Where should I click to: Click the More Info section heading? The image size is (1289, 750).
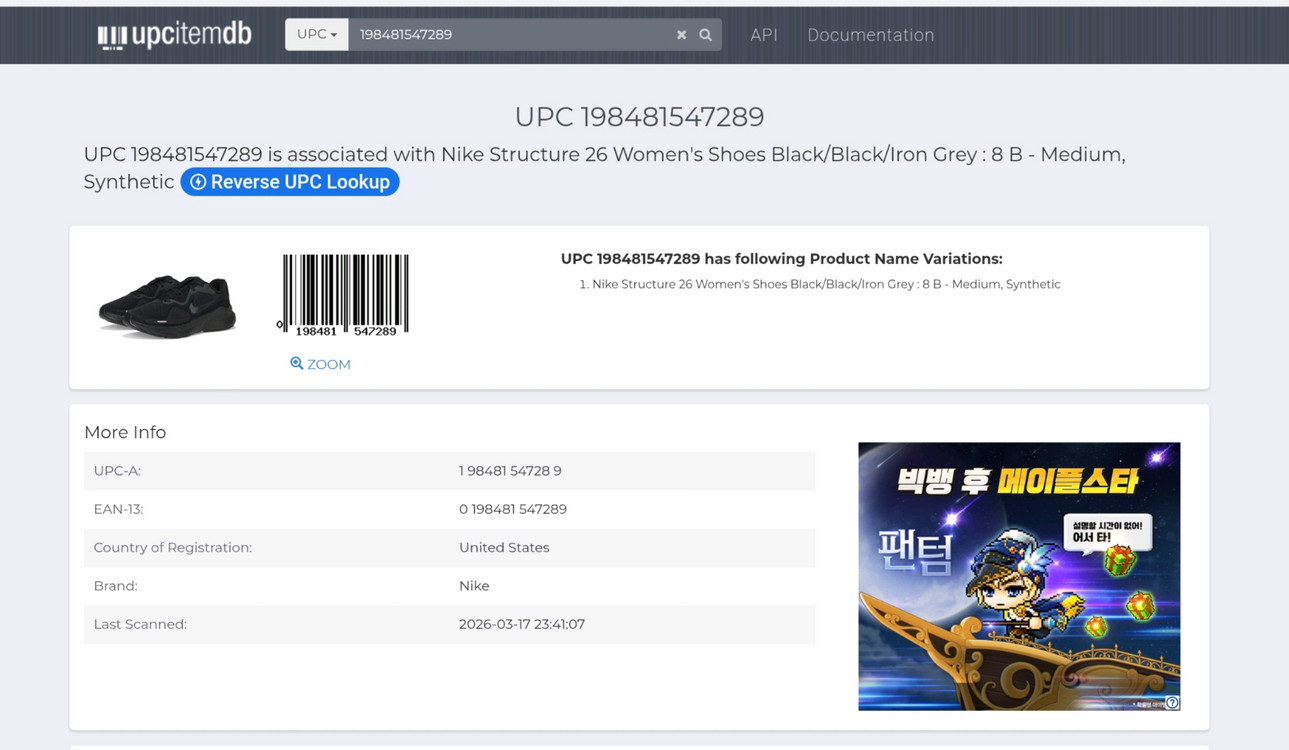pos(125,432)
